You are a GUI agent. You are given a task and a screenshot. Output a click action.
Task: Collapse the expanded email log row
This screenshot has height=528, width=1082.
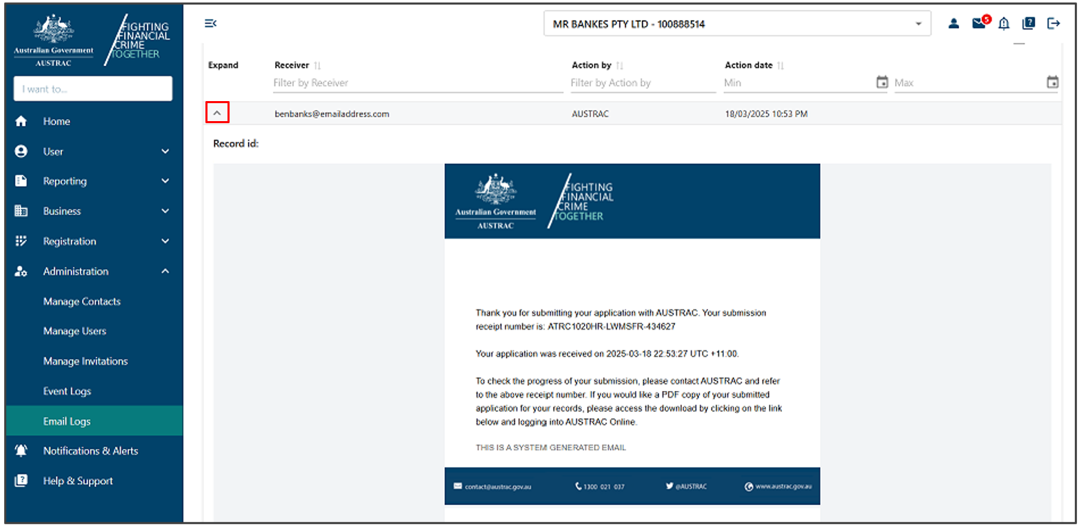[217, 113]
